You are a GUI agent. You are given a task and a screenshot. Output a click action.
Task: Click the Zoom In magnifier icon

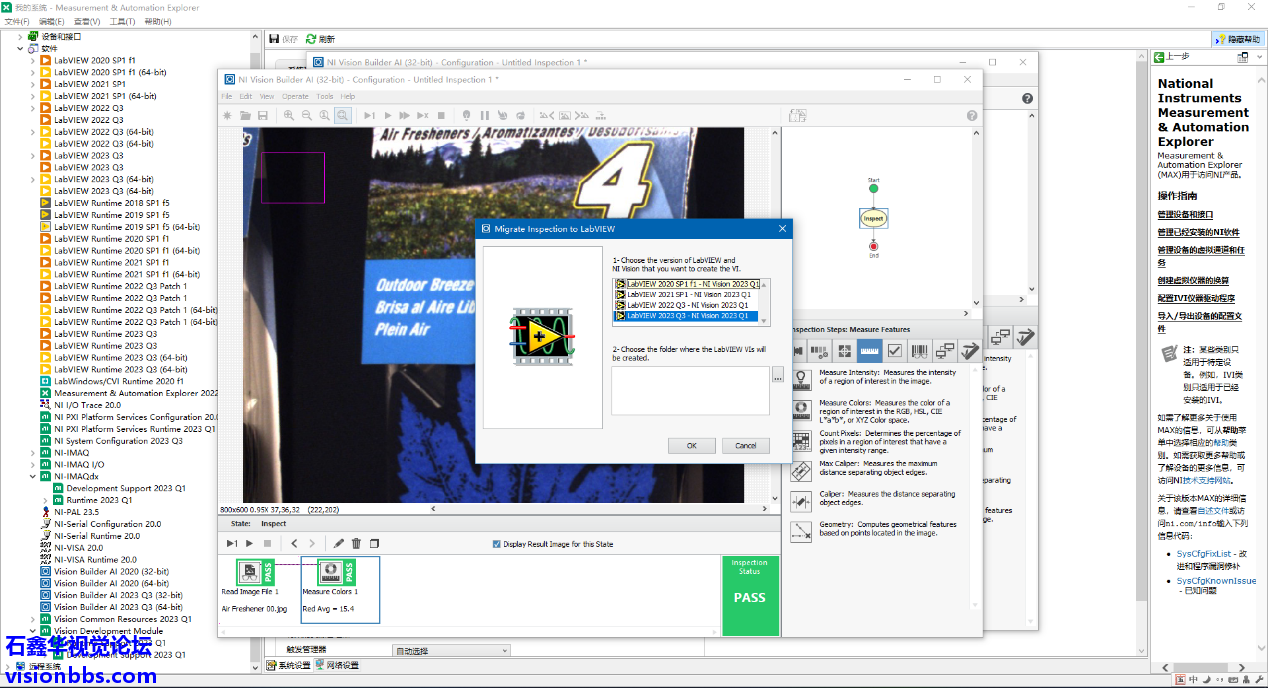point(289,116)
